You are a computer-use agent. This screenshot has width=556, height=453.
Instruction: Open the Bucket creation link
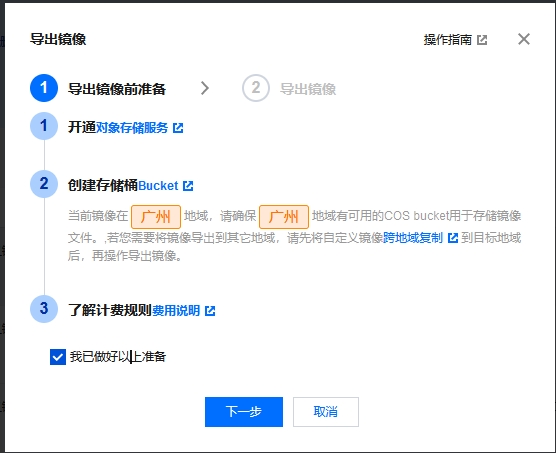point(158,186)
